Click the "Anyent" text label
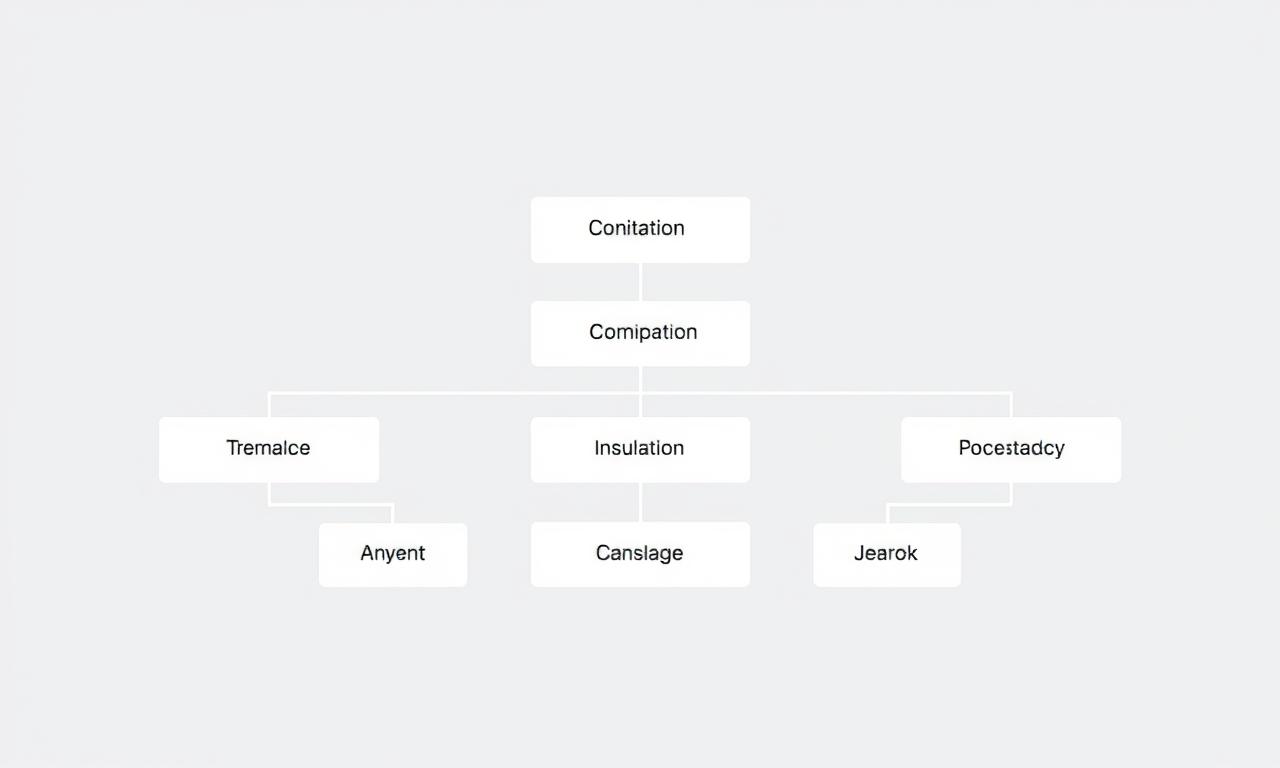1280x768 pixels. point(392,553)
